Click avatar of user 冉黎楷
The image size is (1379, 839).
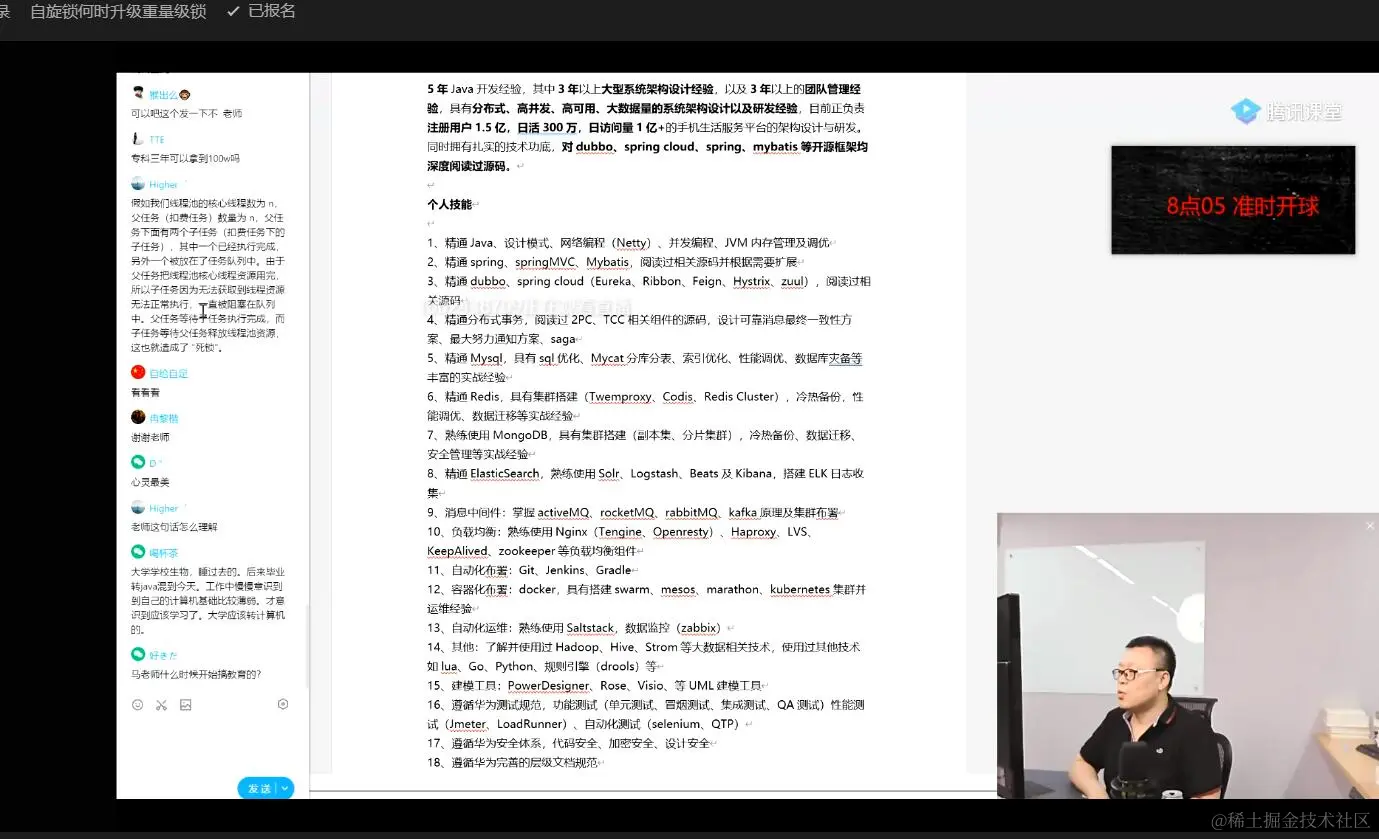pyautogui.click(x=138, y=417)
